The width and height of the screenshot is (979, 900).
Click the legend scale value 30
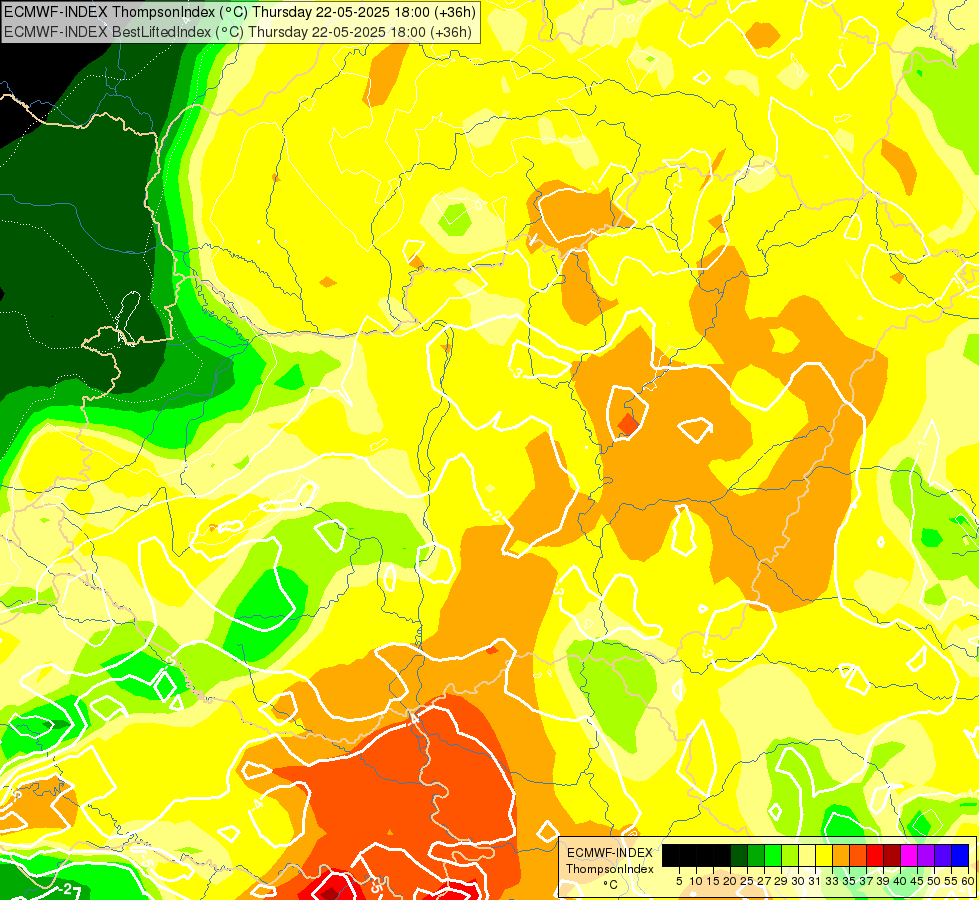(x=798, y=881)
